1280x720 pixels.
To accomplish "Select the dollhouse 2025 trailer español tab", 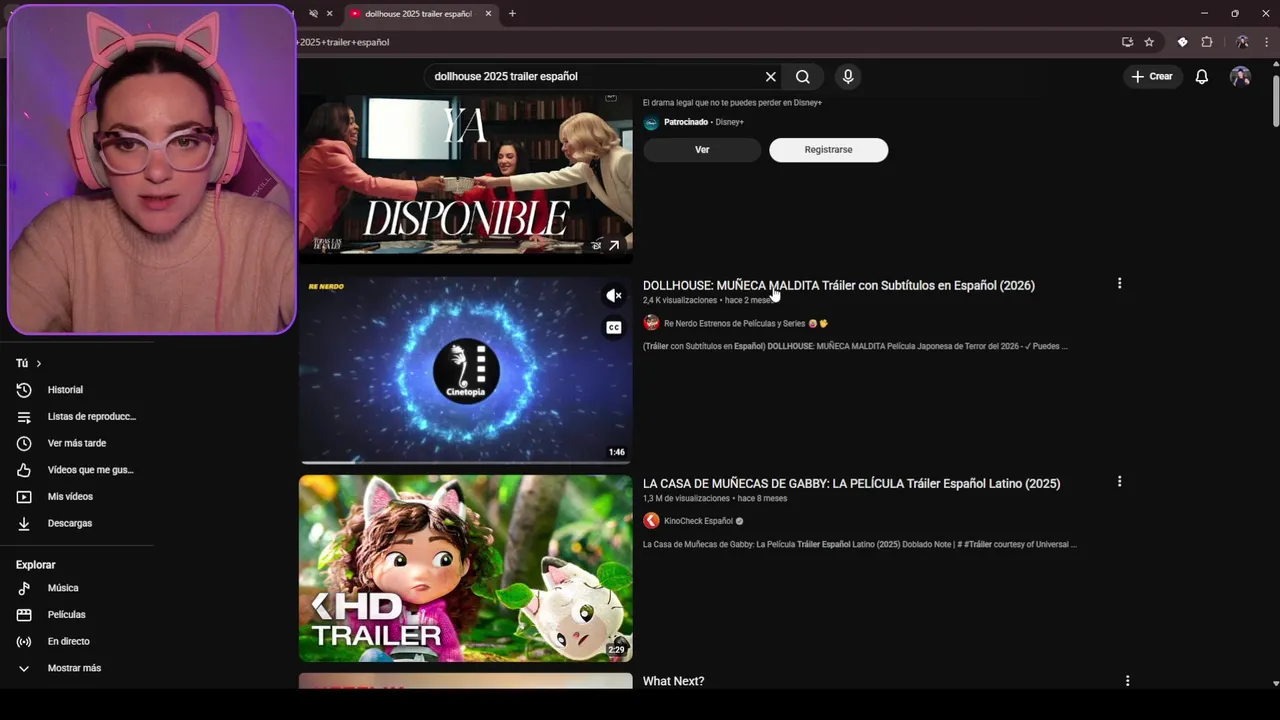I will pos(420,14).
